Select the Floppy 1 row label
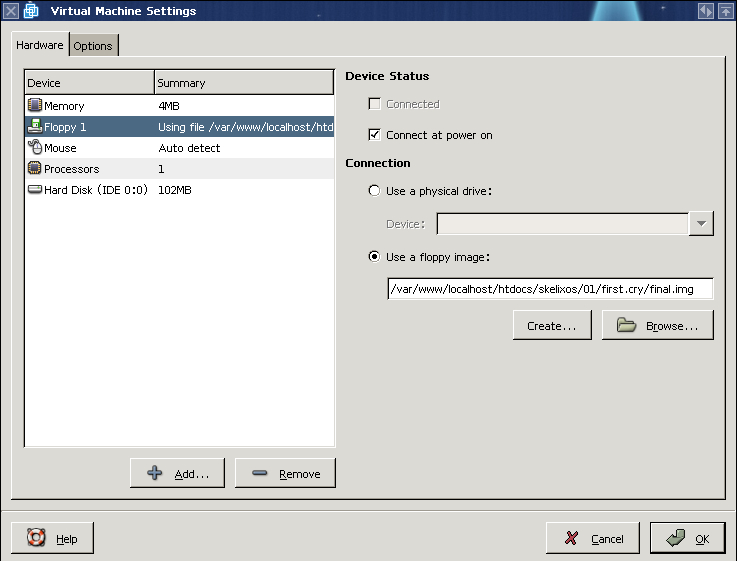737x561 pixels. (x=65, y=127)
